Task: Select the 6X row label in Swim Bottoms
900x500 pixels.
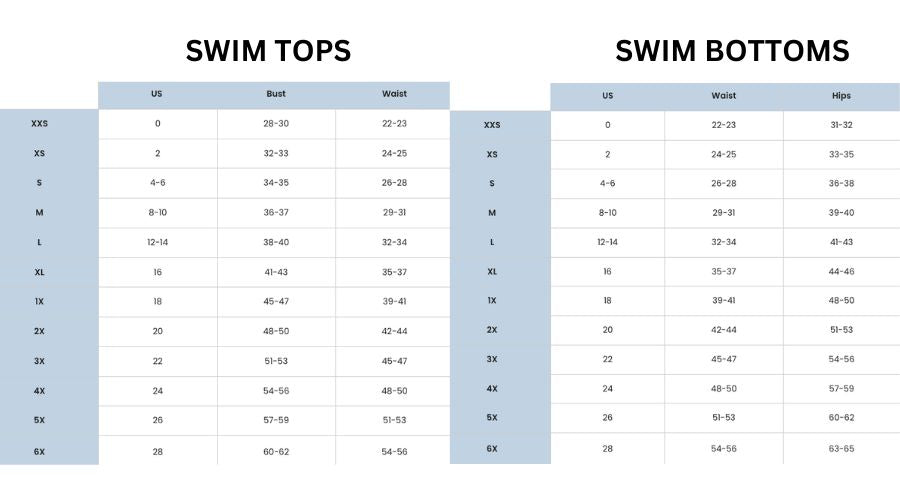Action: point(492,448)
